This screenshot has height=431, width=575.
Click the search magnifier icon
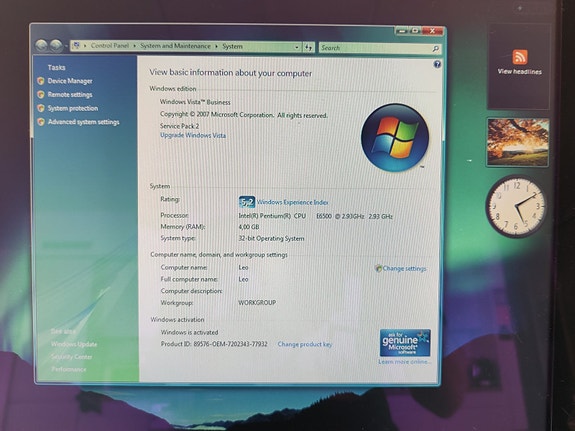(435, 48)
